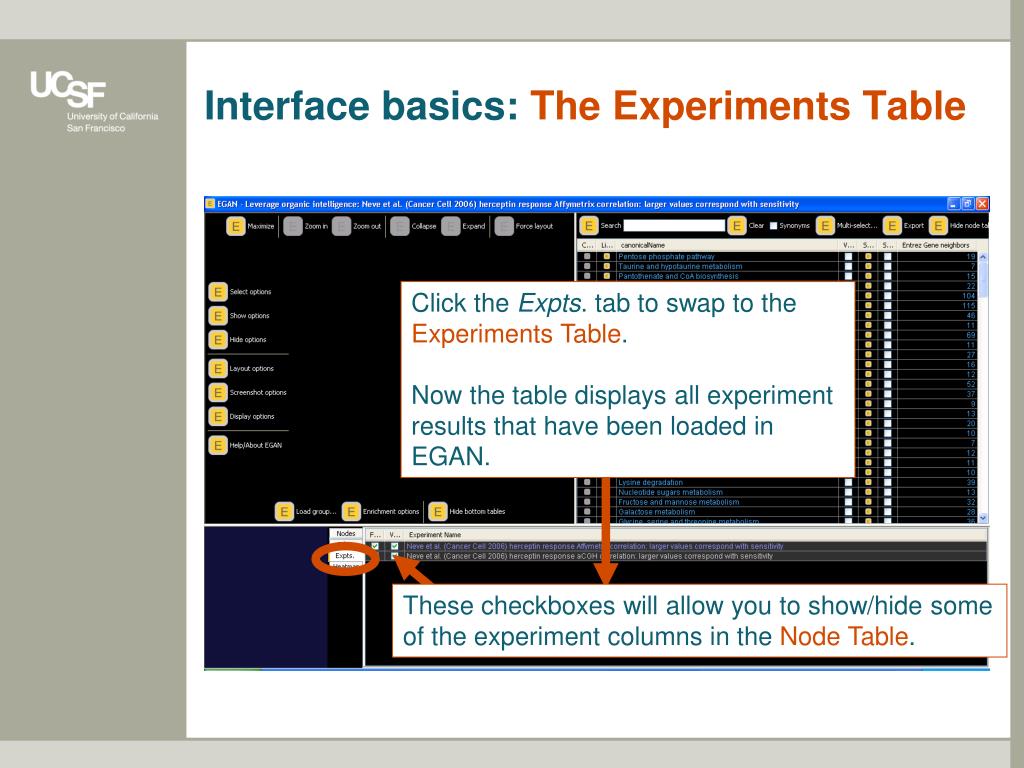Select Nucleotide sugars metabolism row
1024x768 pixels.
[778, 492]
